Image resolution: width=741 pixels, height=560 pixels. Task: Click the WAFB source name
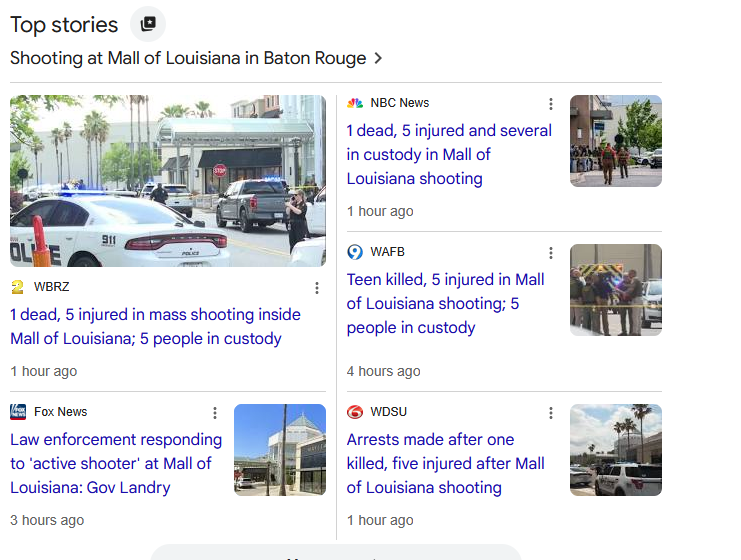point(388,252)
